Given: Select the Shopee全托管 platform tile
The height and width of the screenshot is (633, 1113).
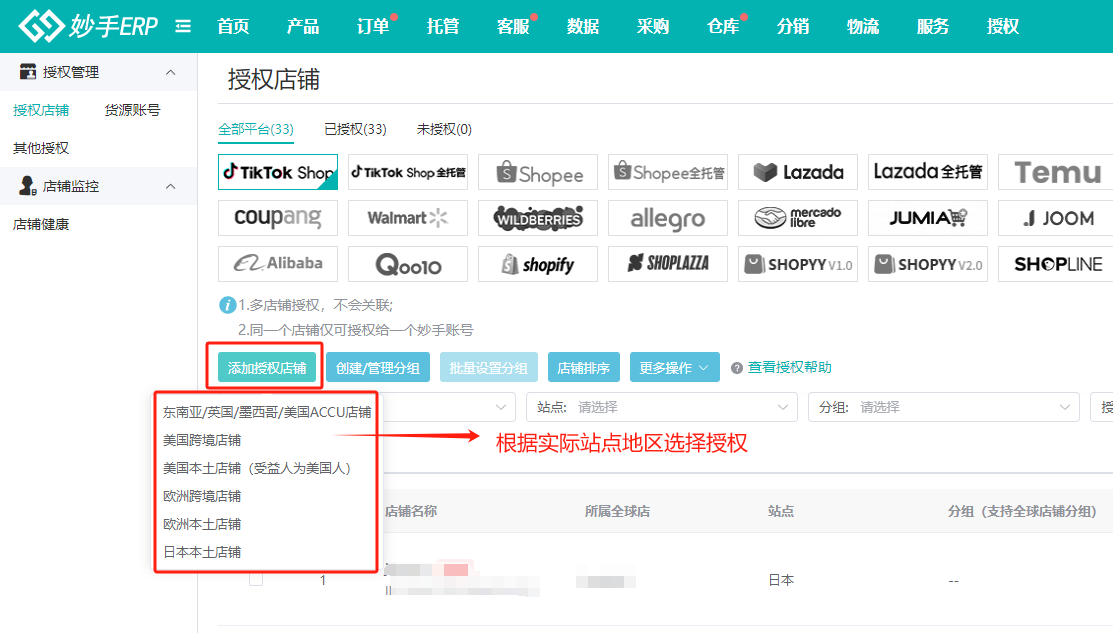Looking at the screenshot, I should tap(668, 172).
